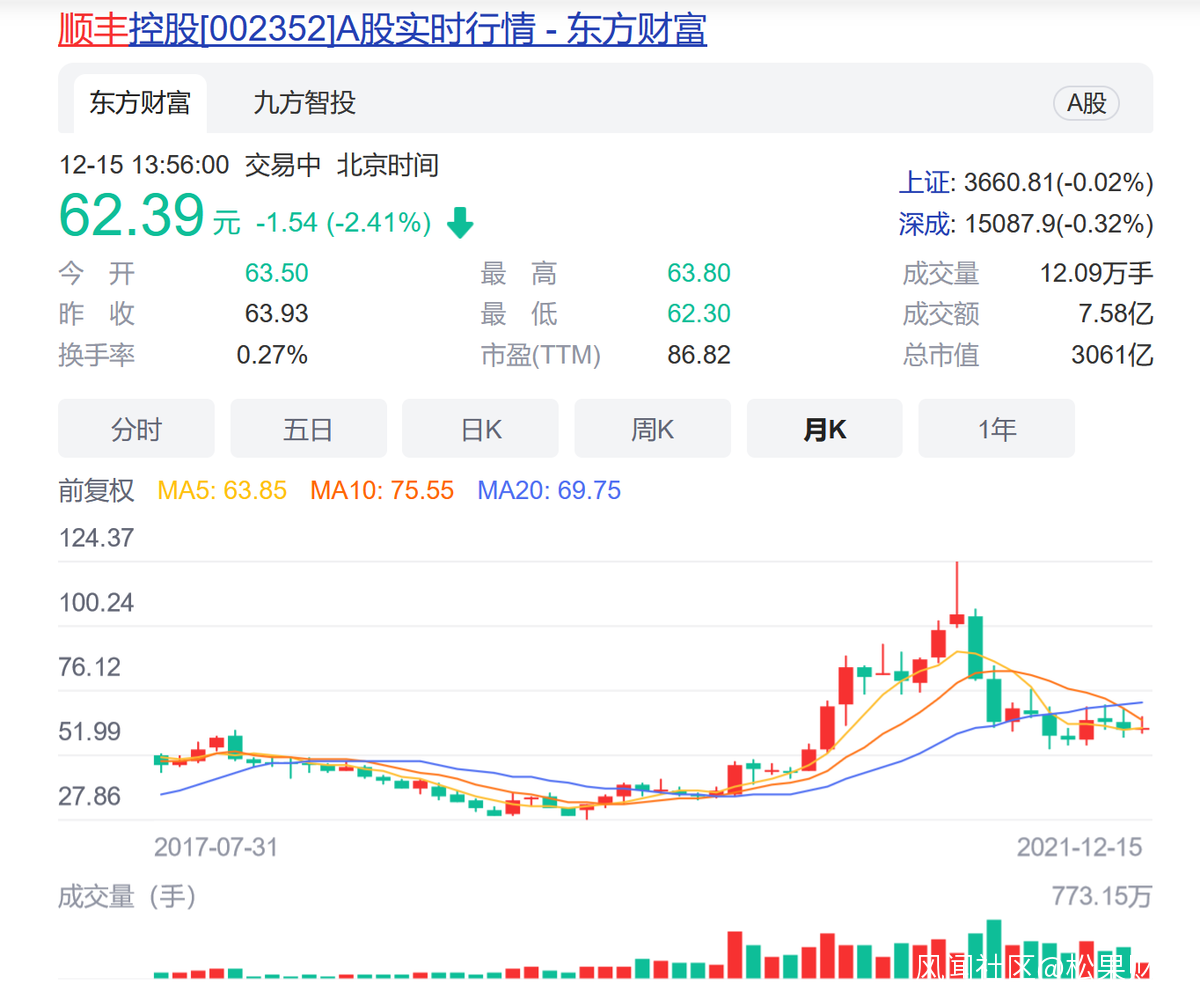The image size is (1200, 999).
Task: Click the current price 62.39
Action: point(132,216)
